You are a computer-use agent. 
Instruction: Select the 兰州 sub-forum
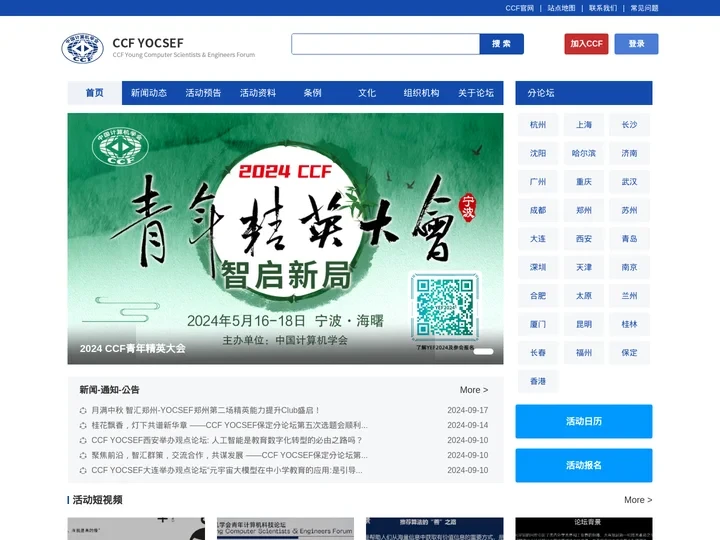630,296
